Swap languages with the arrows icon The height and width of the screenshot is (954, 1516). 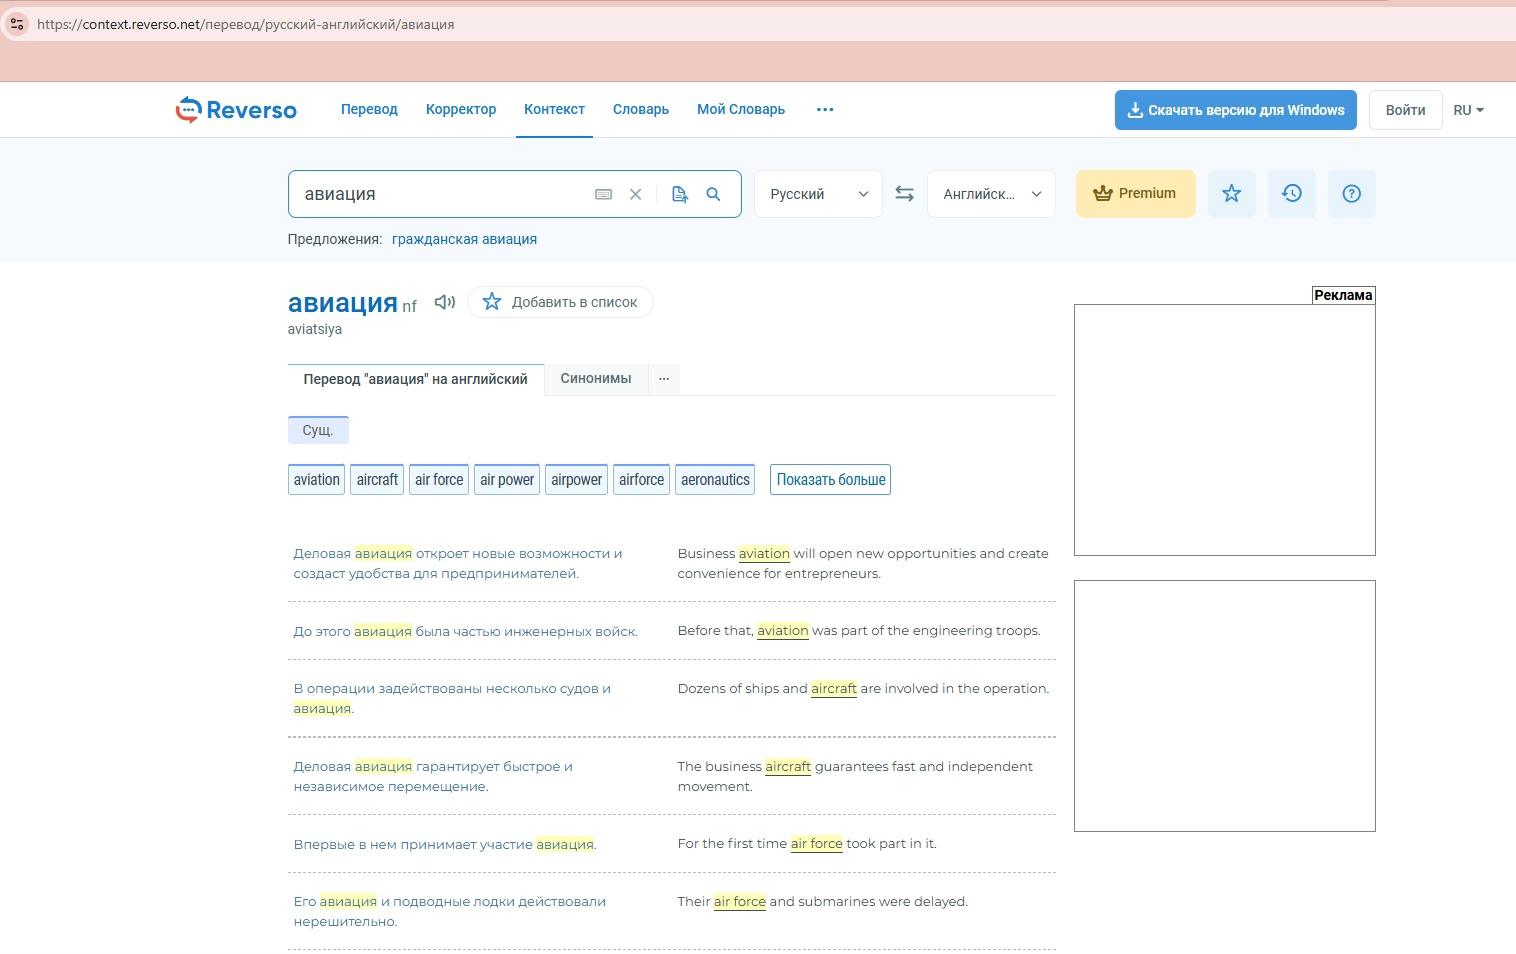pyautogui.click(x=904, y=194)
